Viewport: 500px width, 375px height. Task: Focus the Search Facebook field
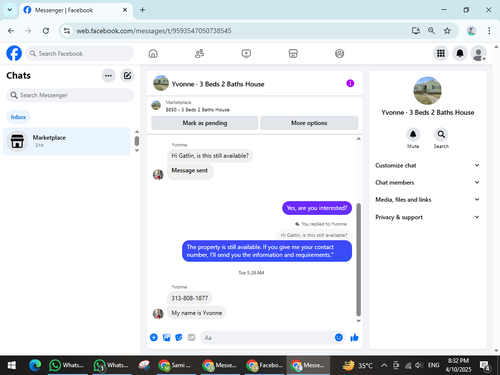(80, 53)
